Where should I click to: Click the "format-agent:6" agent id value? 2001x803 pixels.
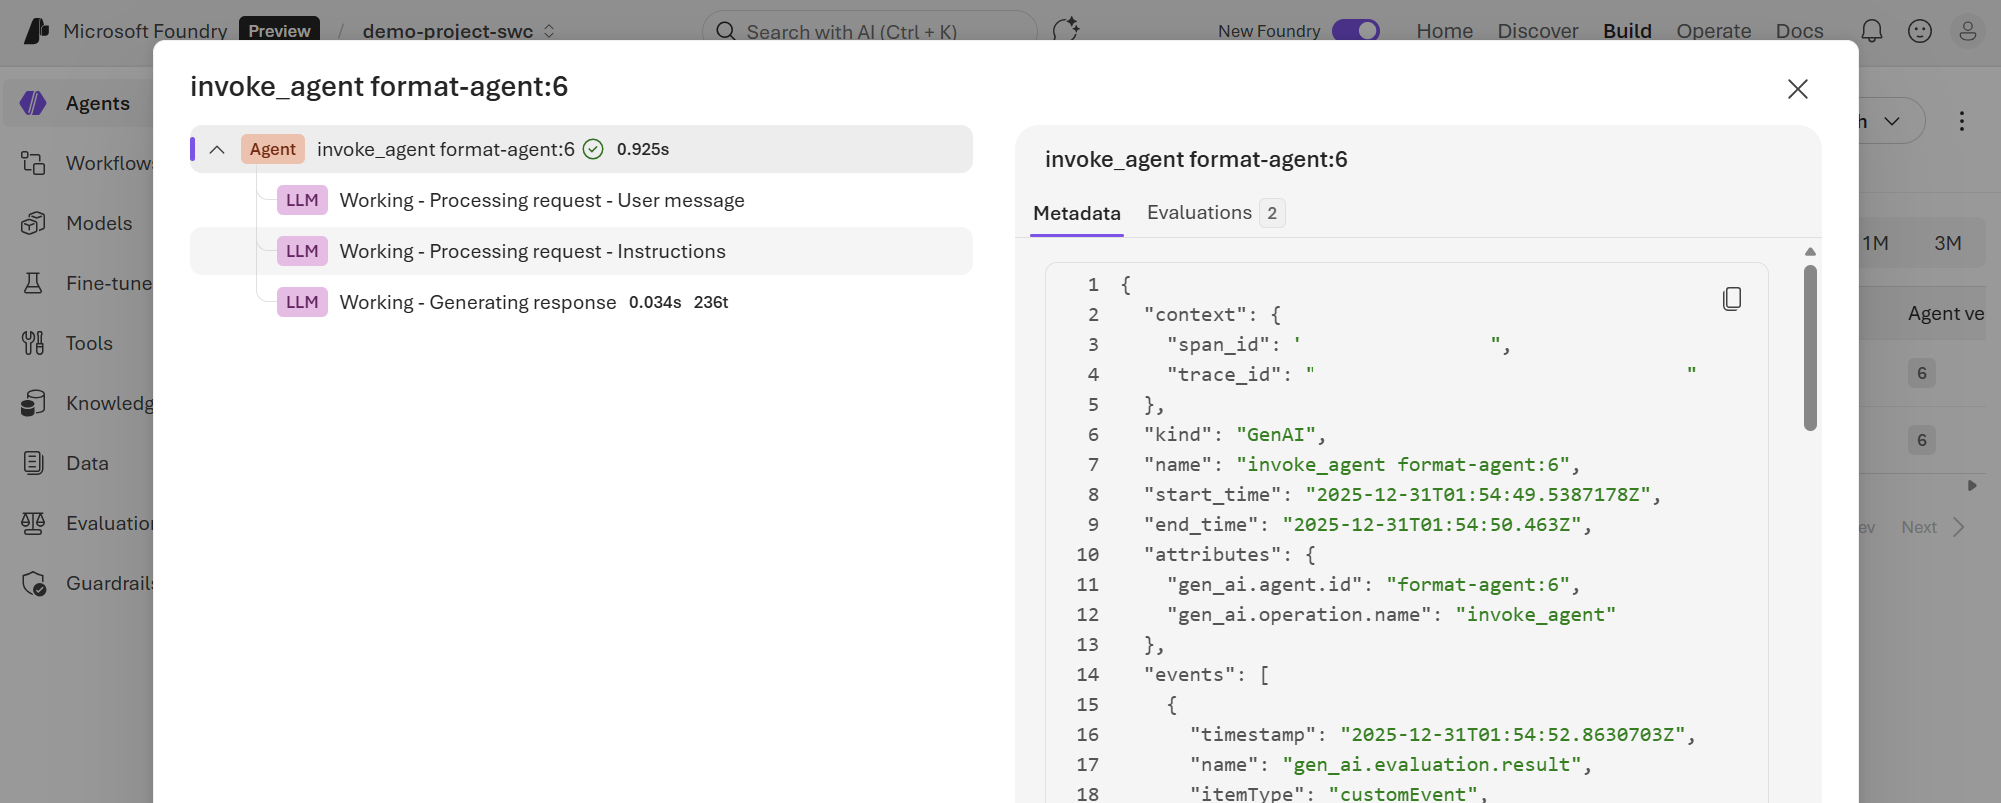click(x=1478, y=584)
